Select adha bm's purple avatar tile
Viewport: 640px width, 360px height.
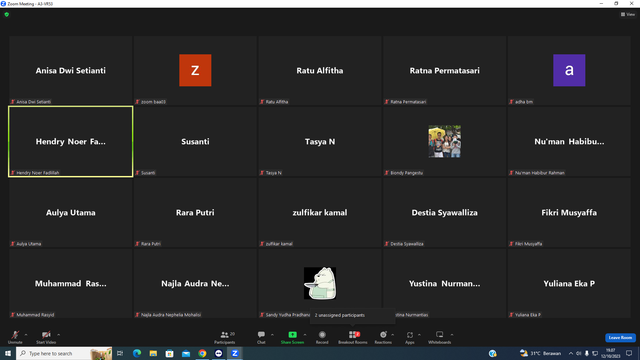tap(569, 71)
